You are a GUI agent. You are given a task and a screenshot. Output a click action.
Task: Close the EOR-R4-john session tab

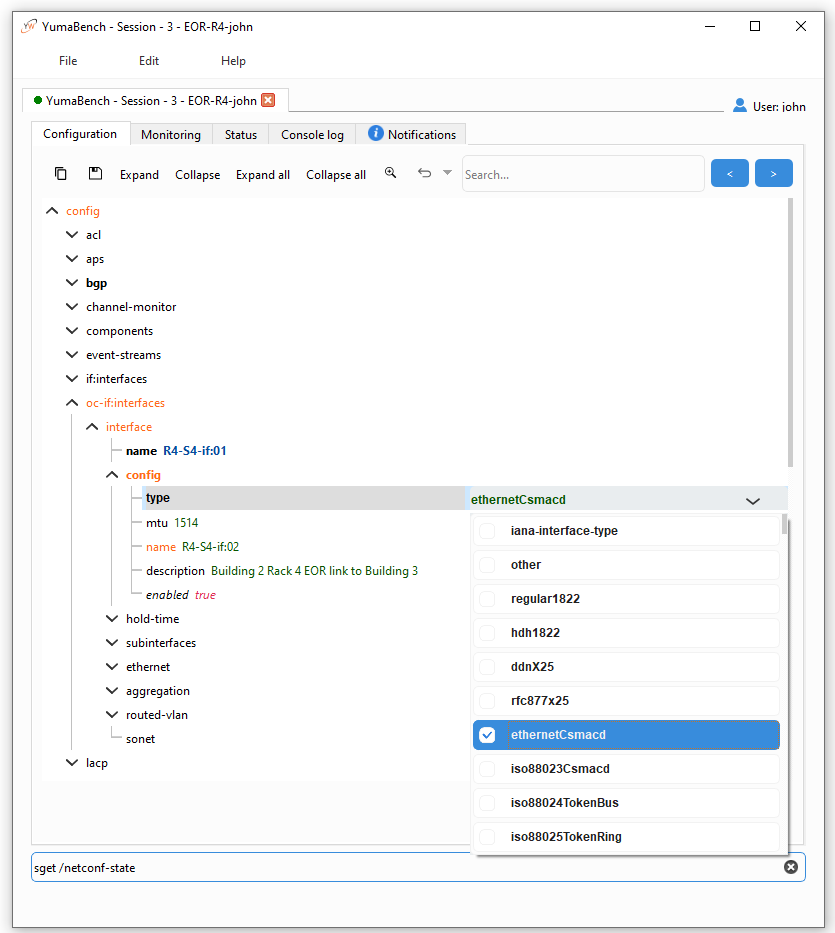[268, 100]
